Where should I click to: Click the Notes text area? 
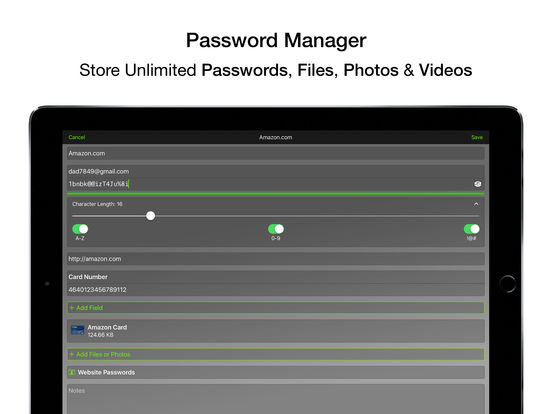click(276, 399)
